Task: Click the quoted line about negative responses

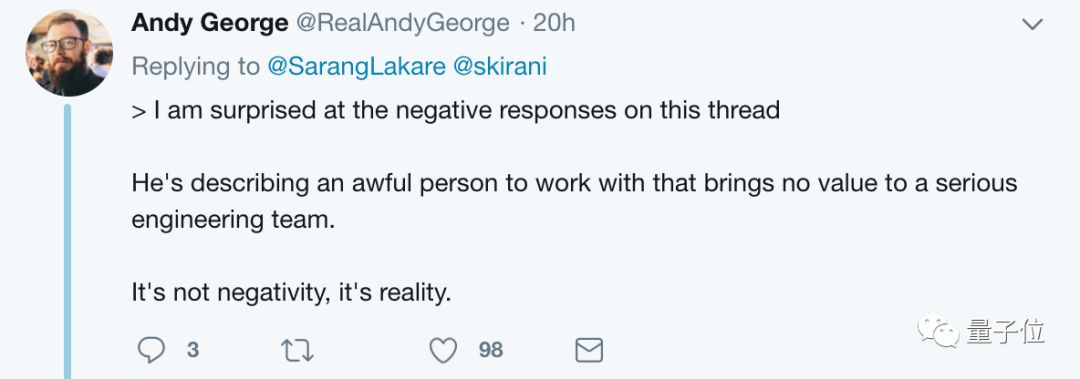Action: (x=455, y=110)
